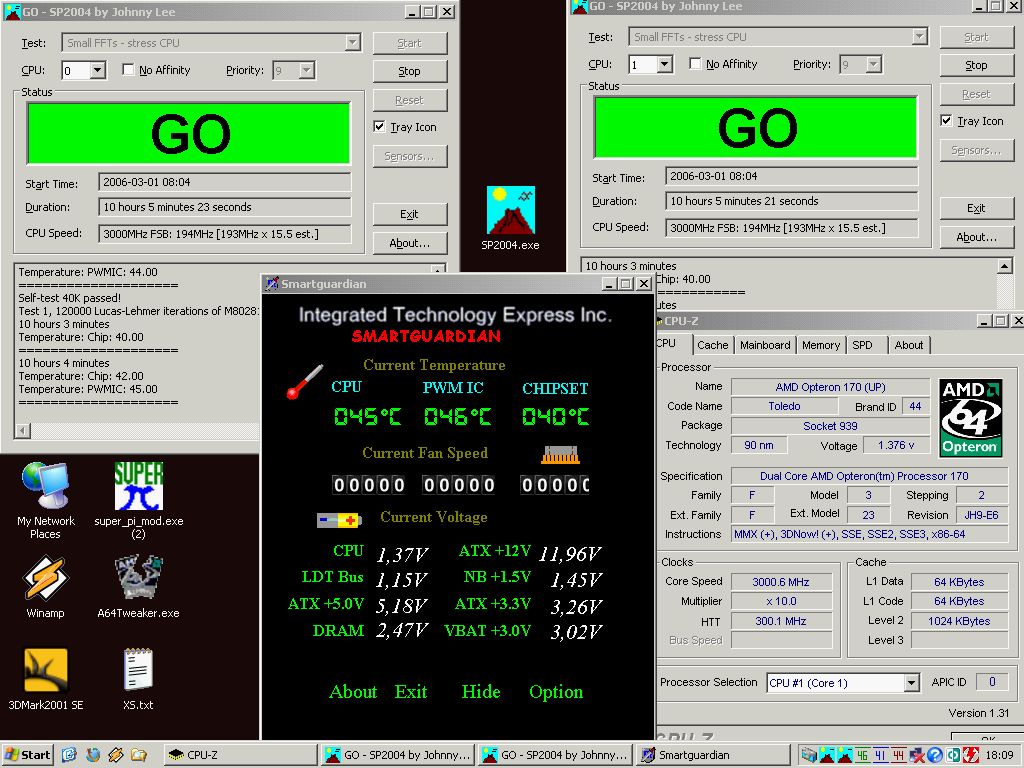
Task: Open the CPU dropdown showing 1
Action: (x=664, y=64)
